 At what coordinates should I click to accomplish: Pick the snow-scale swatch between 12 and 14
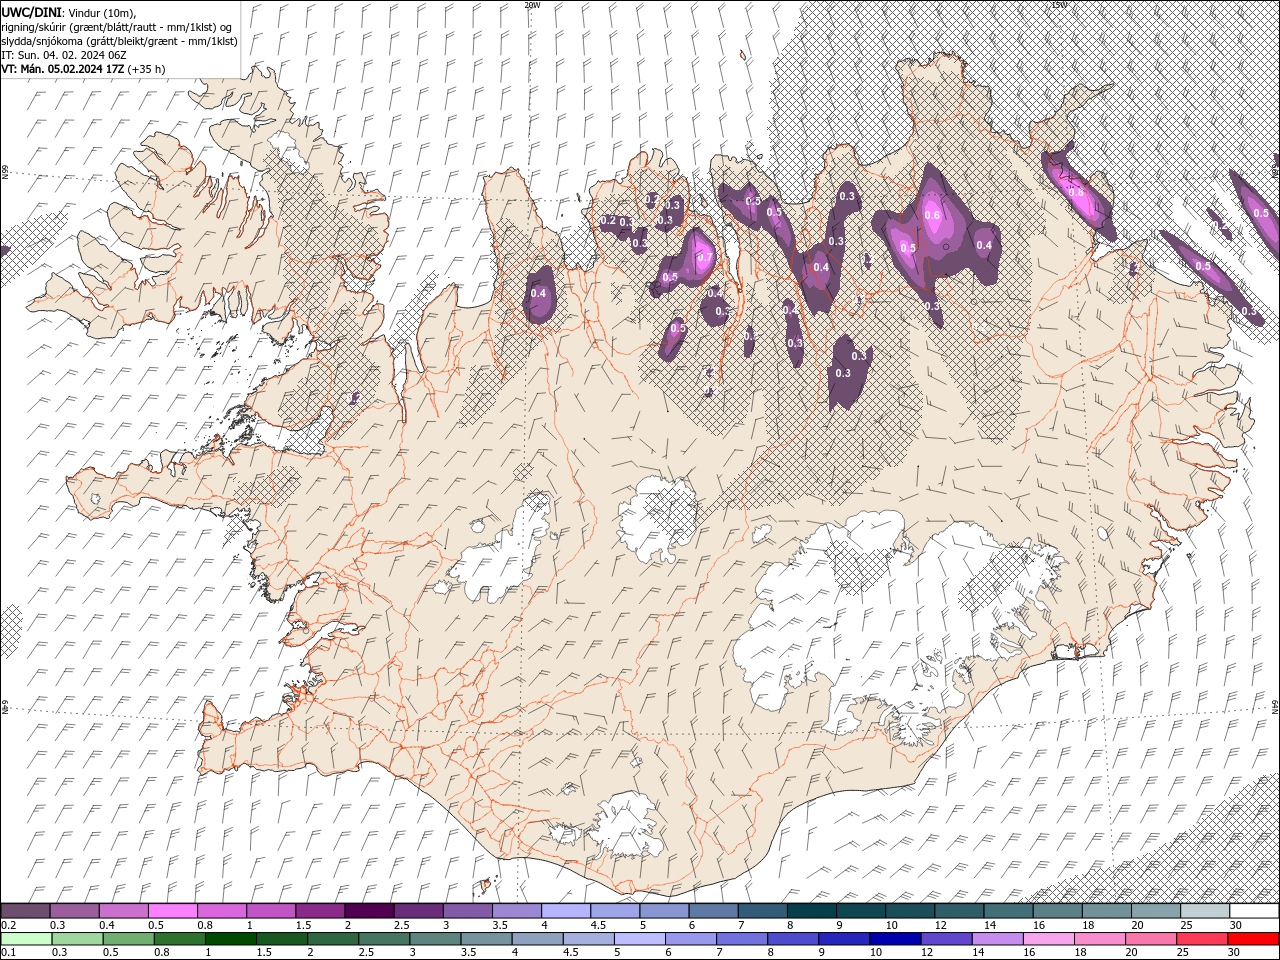959,911
